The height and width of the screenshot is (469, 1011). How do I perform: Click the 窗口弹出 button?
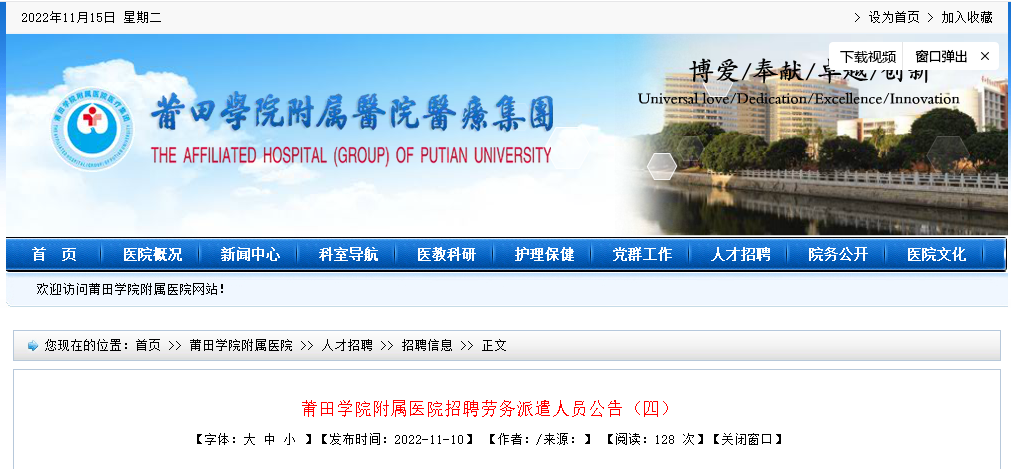click(941, 57)
